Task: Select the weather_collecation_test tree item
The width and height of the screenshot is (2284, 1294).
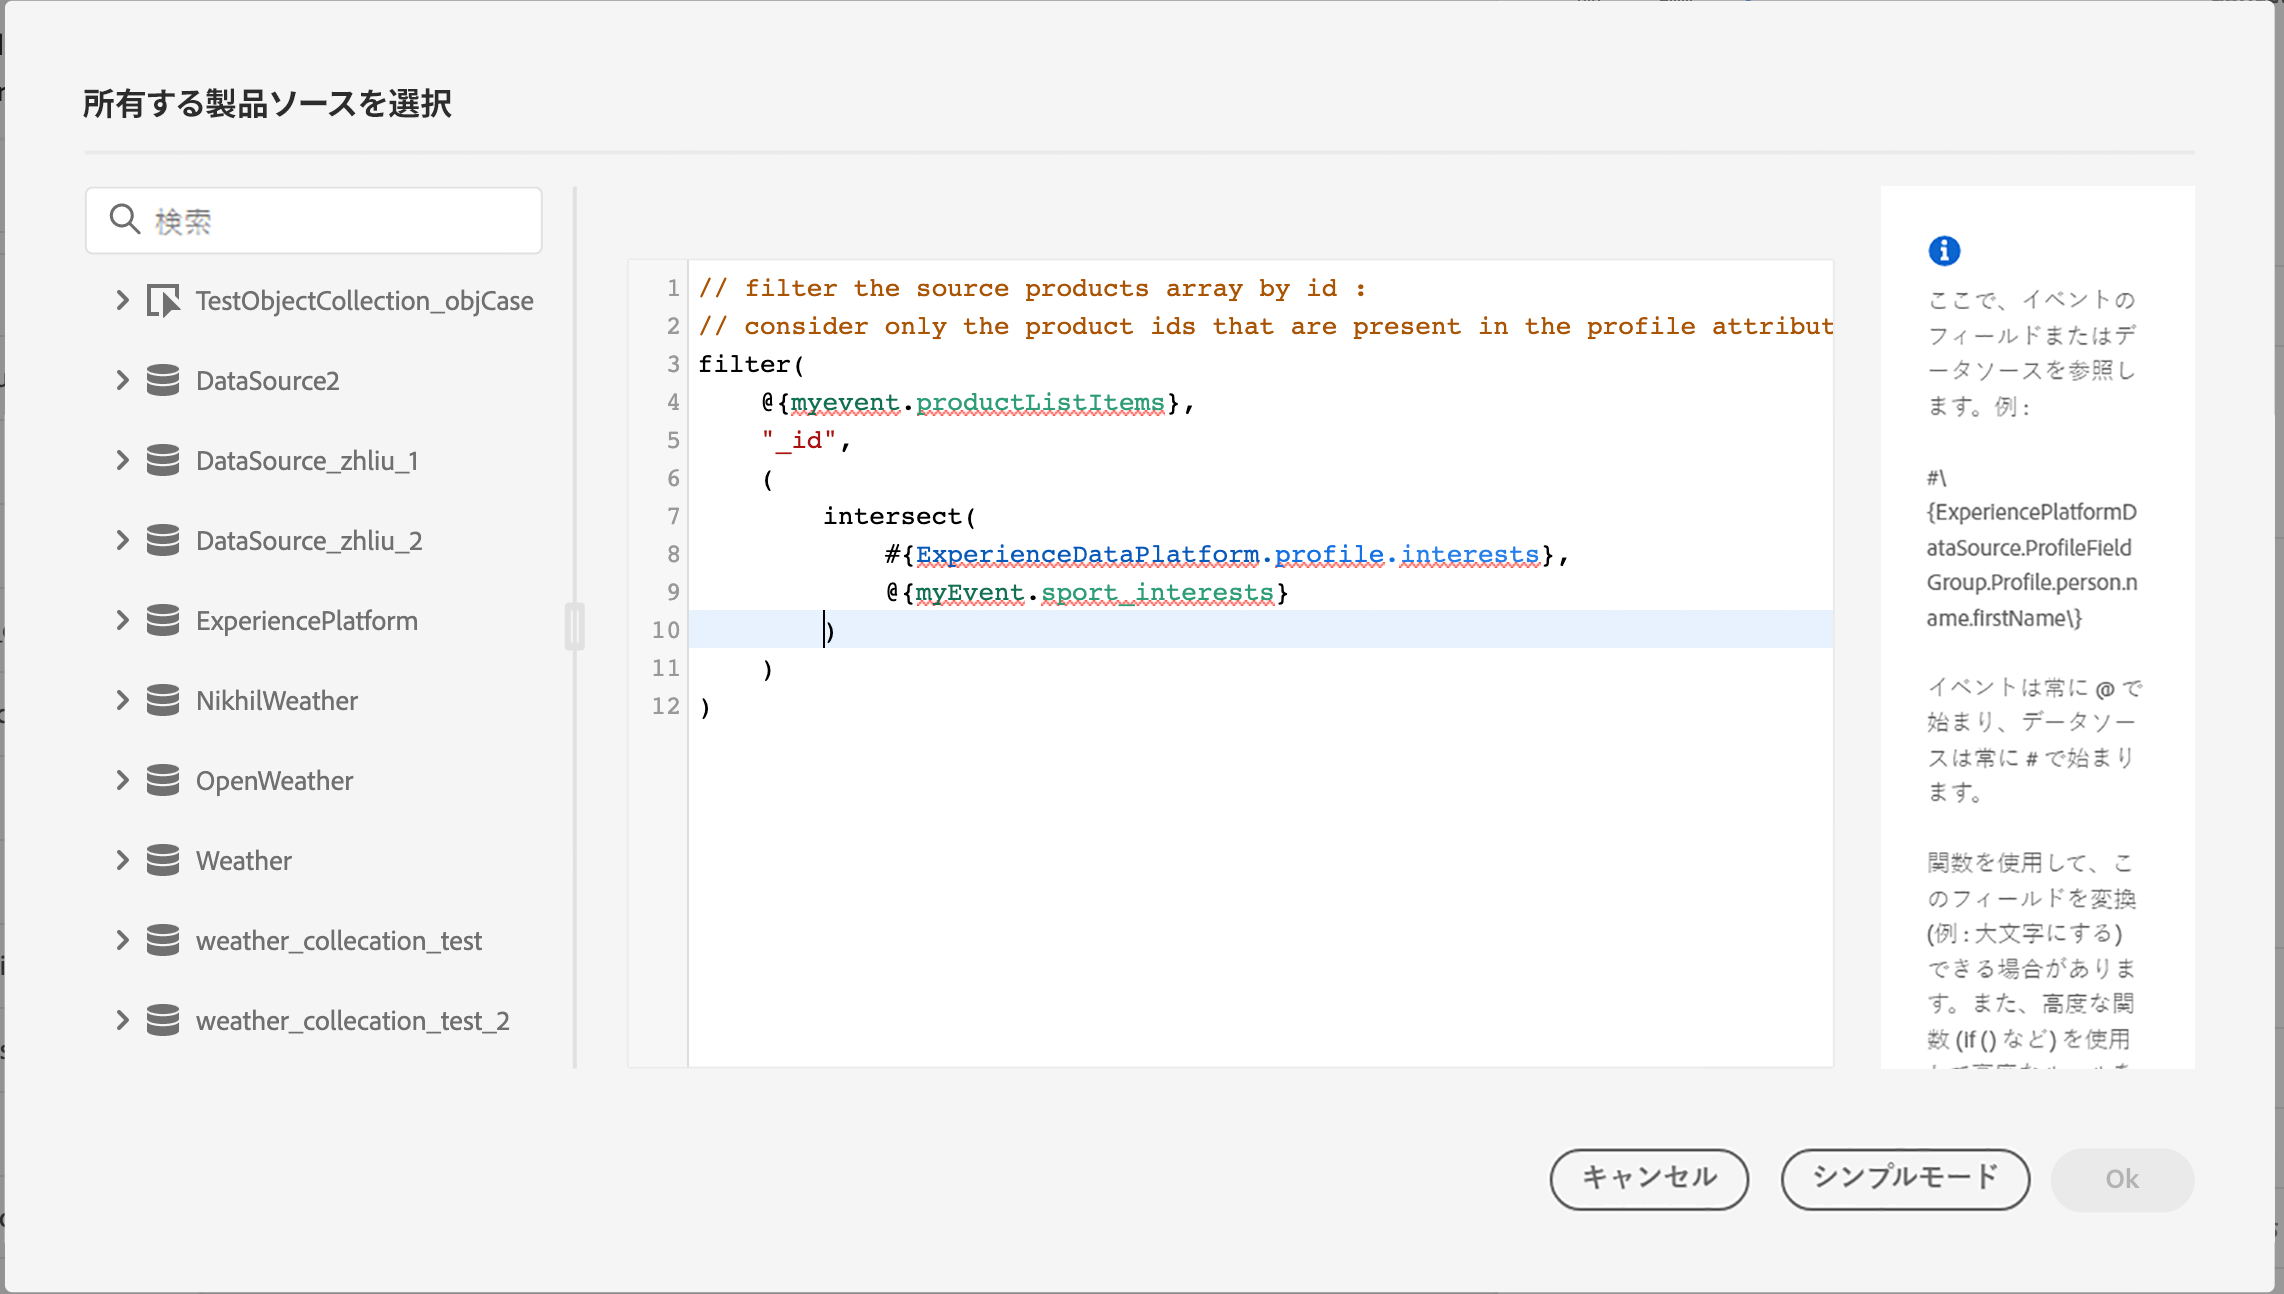Action: point(338,941)
